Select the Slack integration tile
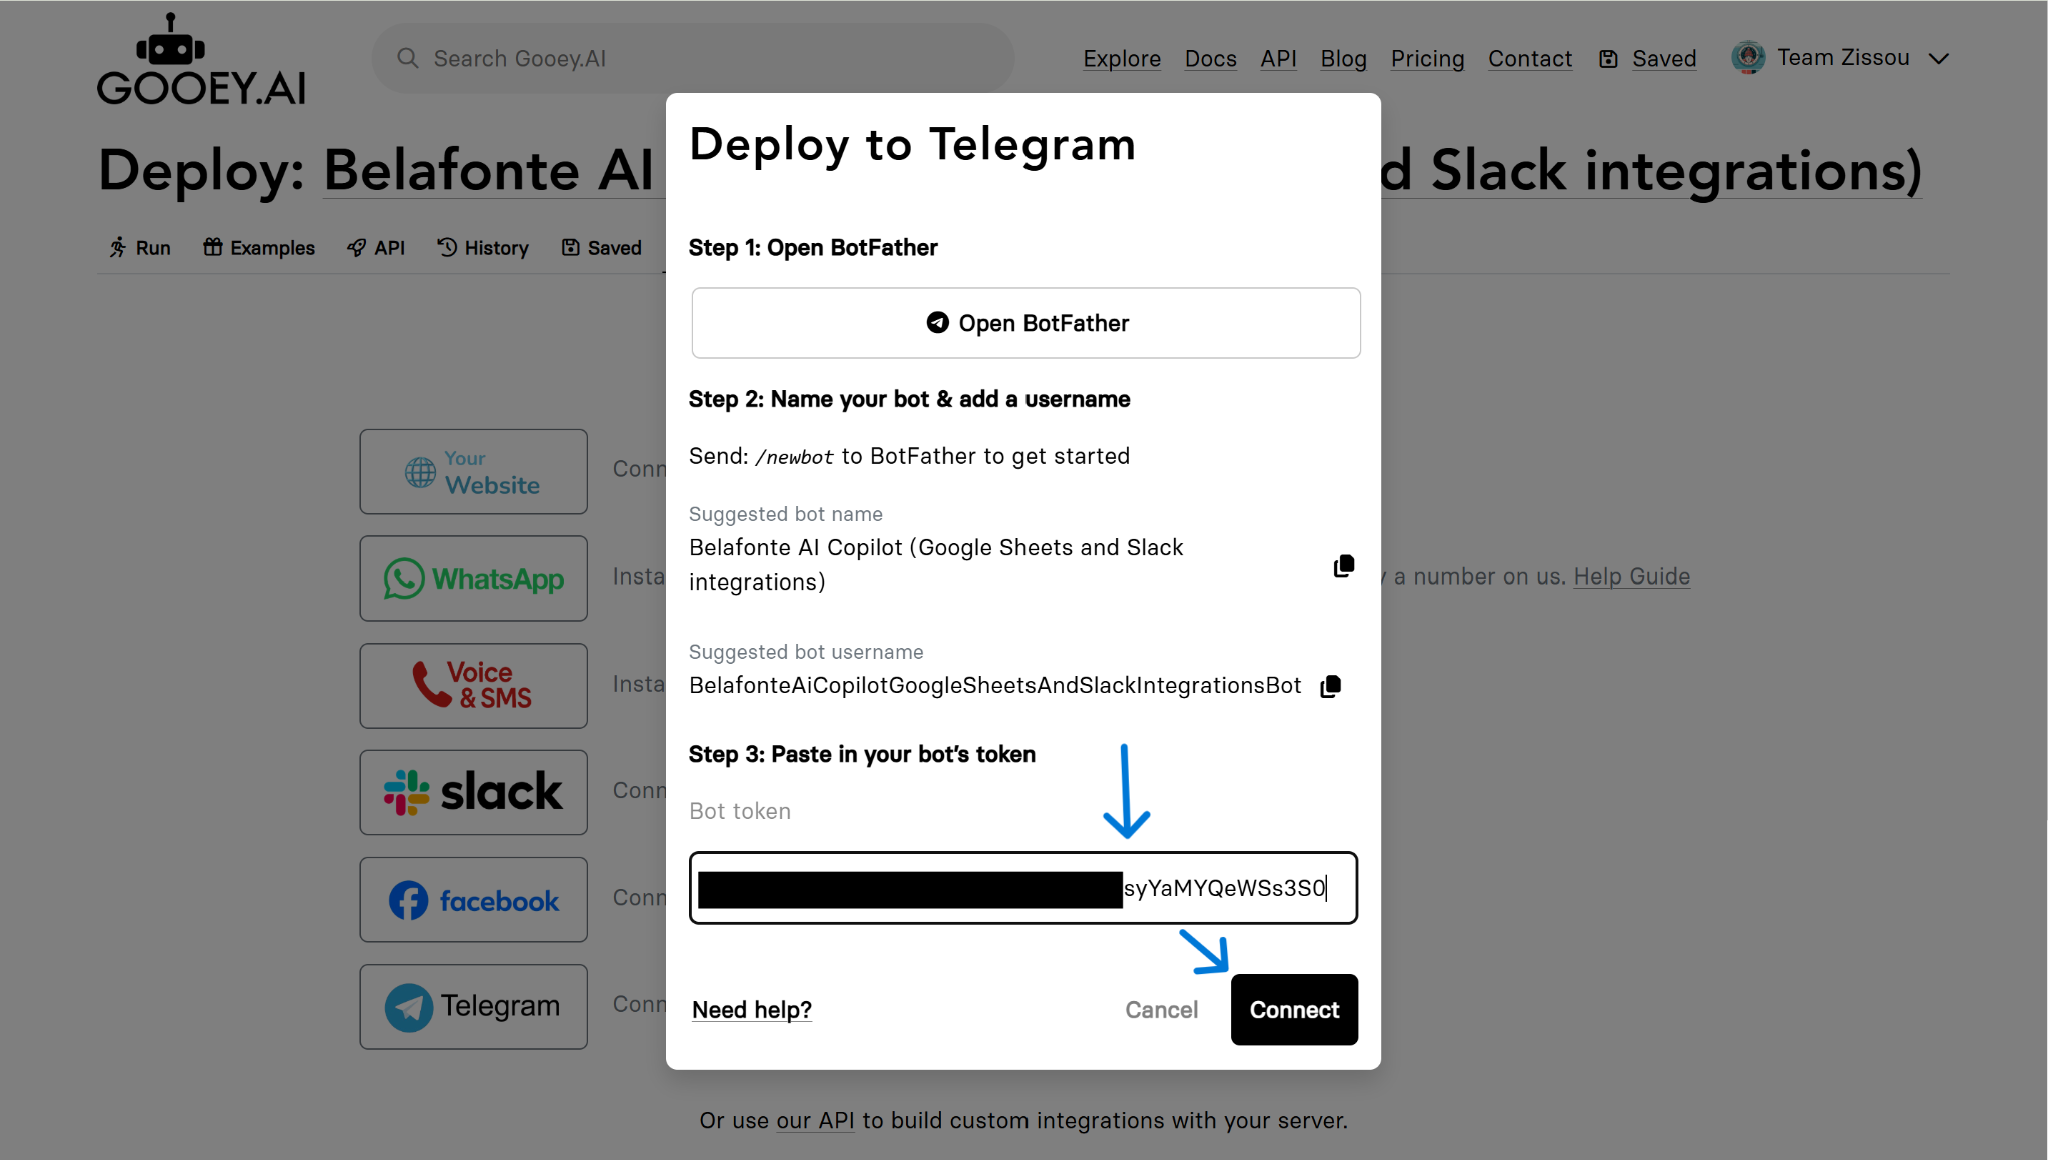Image resolution: width=2048 pixels, height=1160 pixels. click(x=473, y=792)
